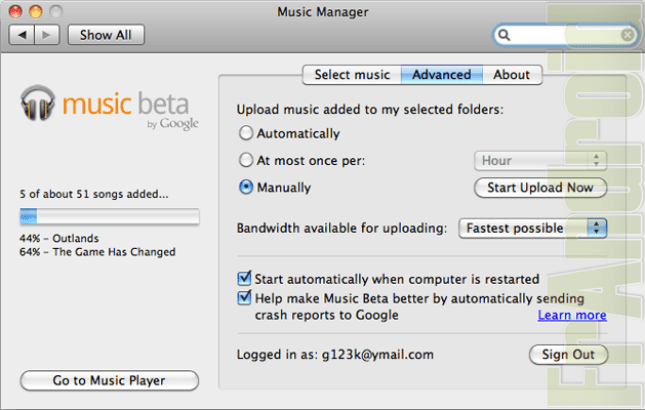Viewport: 645px width, 410px height.
Task: Open the Fastest possible bandwidth dropdown
Action: (x=533, y=228)
